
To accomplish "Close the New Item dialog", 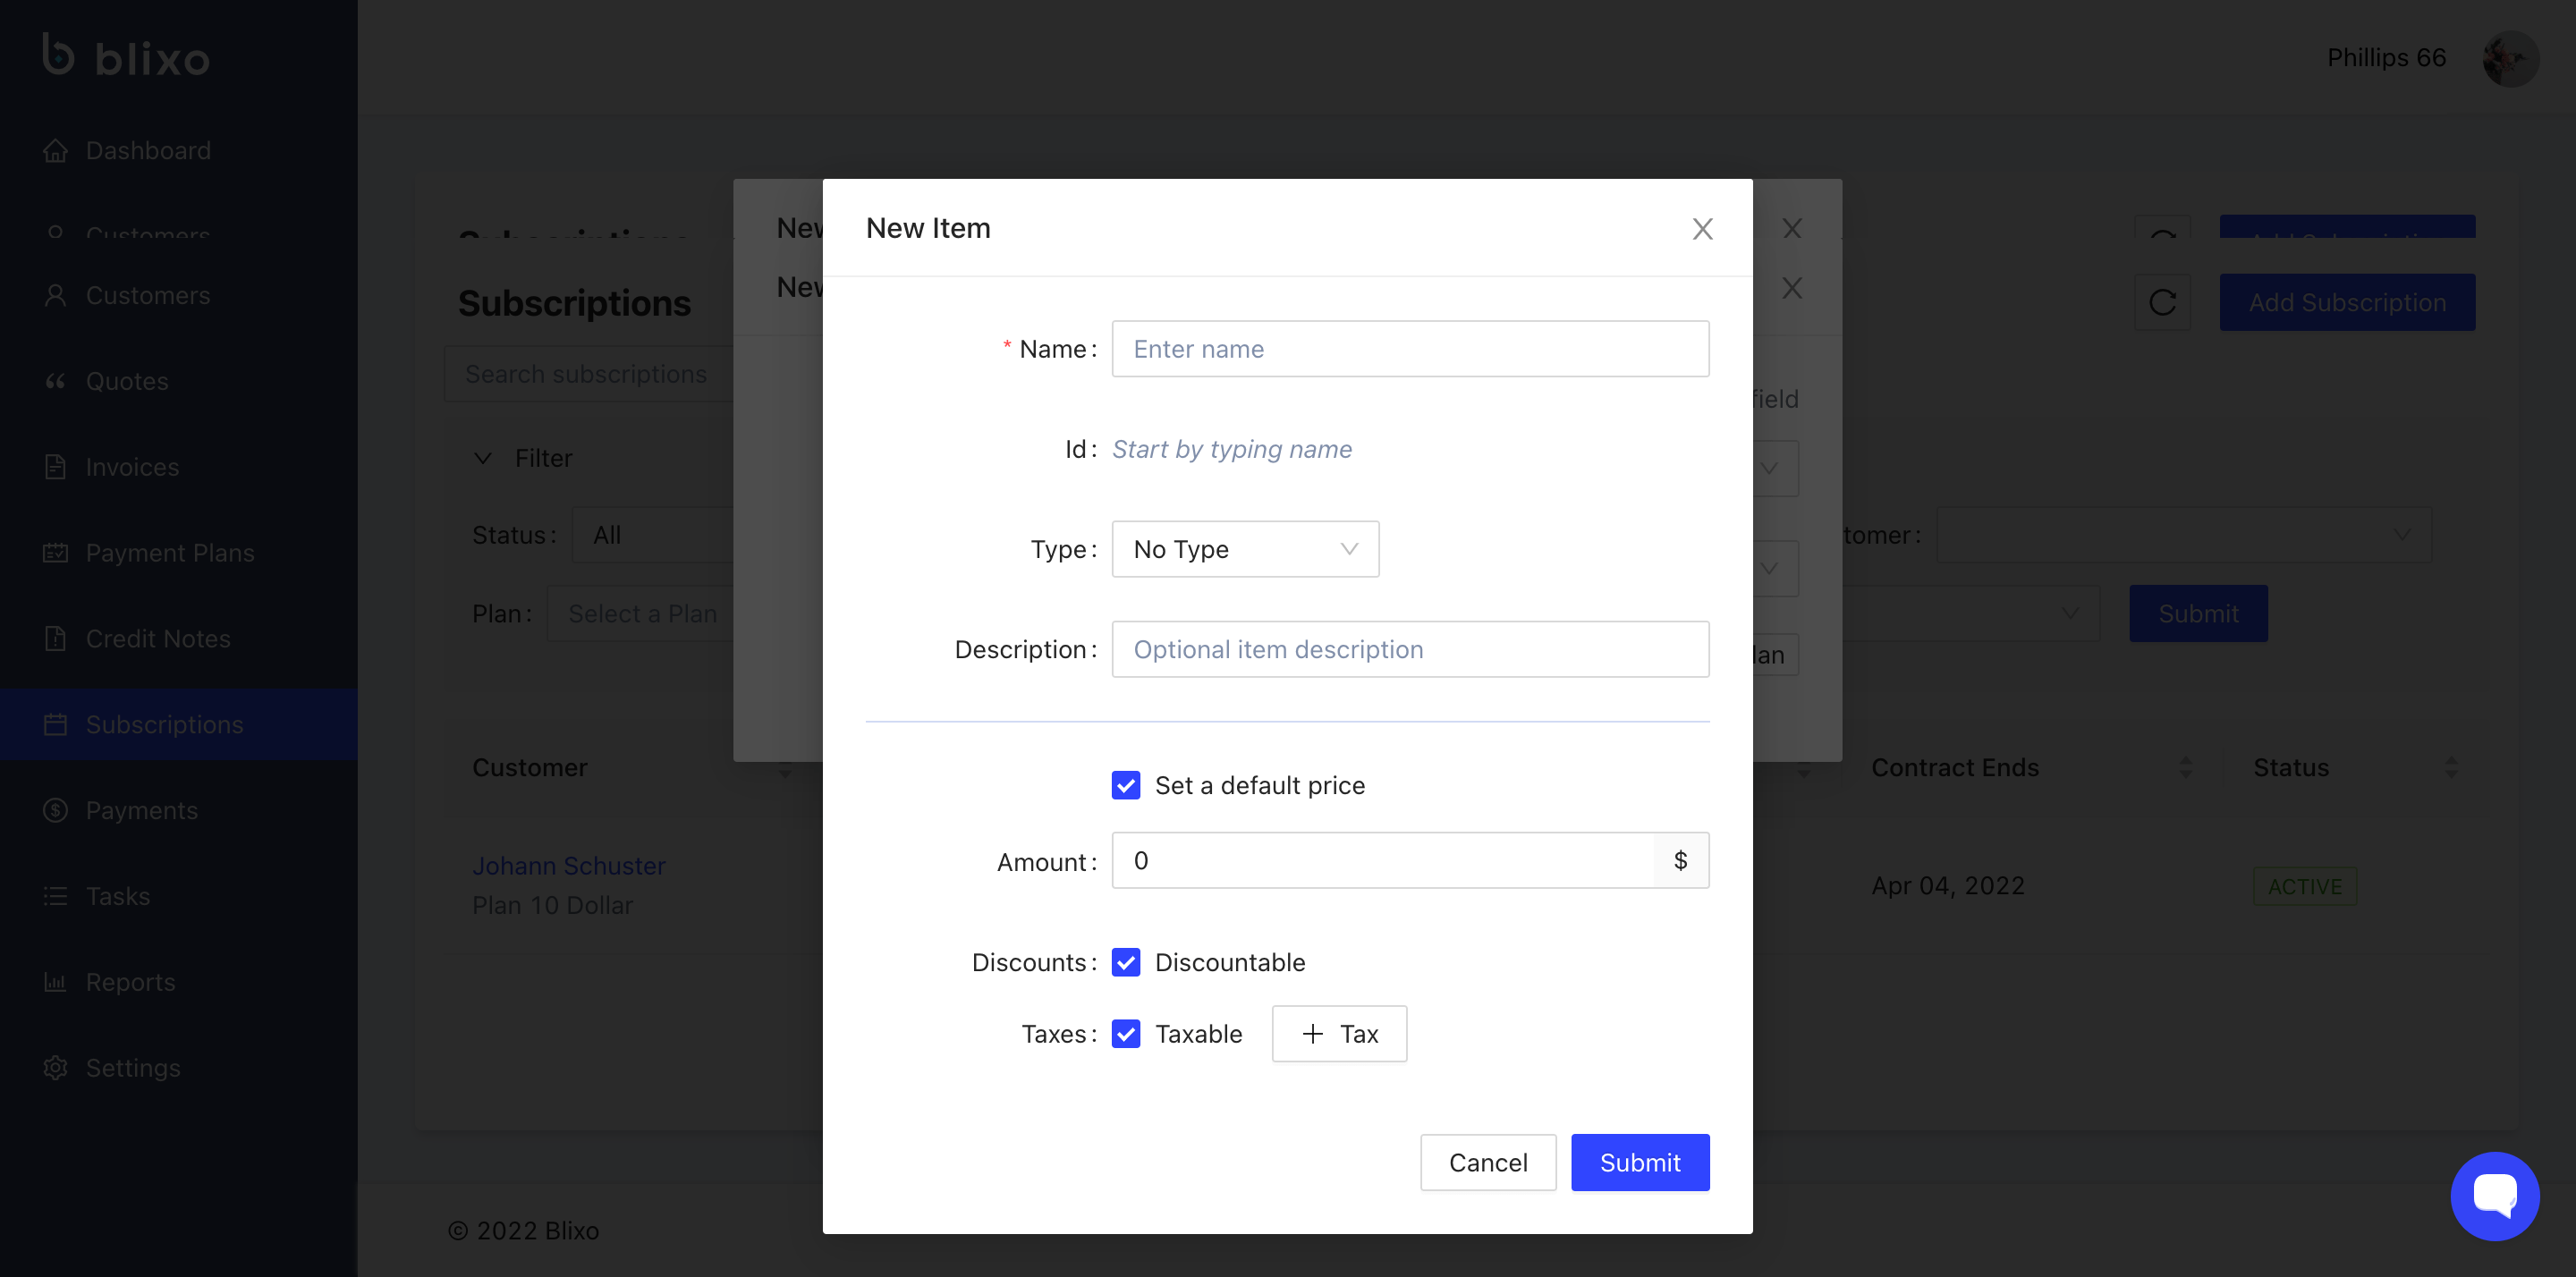I will (x=1702, y=229).
